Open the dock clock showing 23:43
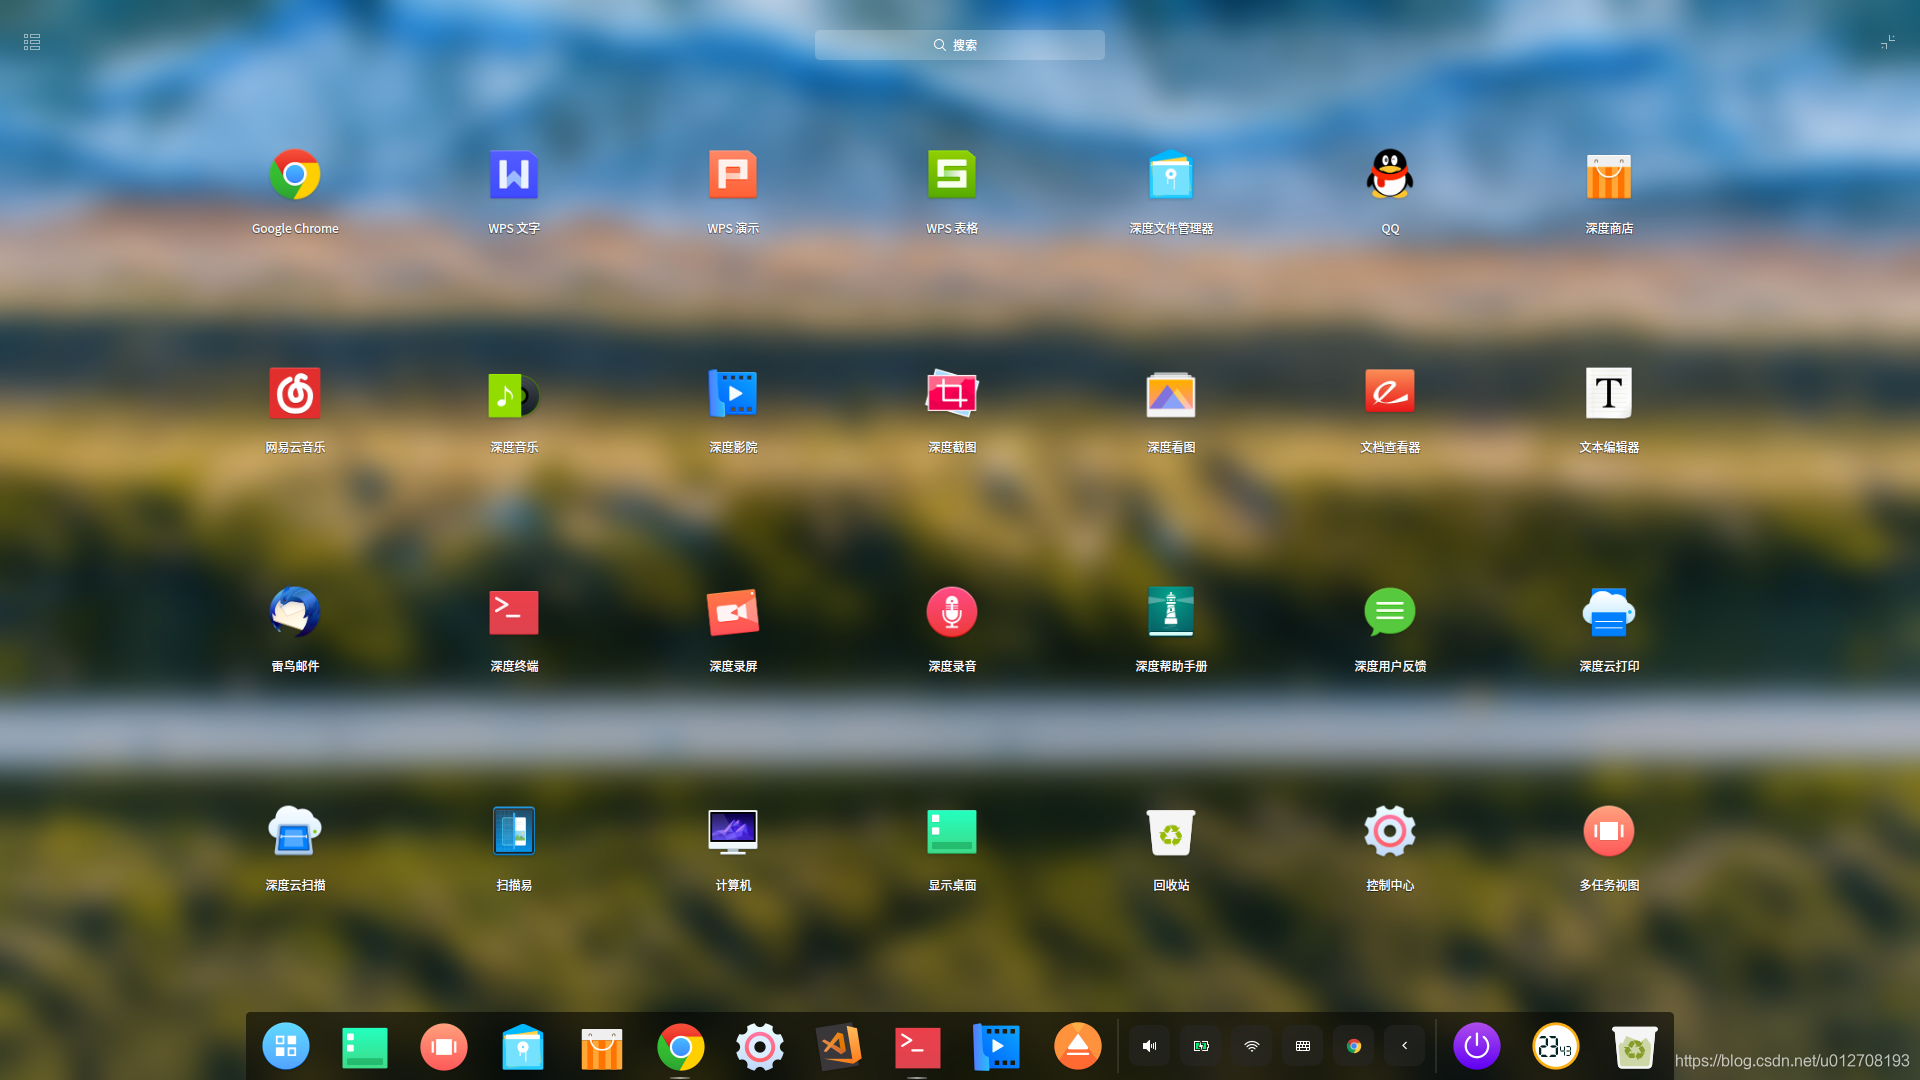 [1555, 1046]
